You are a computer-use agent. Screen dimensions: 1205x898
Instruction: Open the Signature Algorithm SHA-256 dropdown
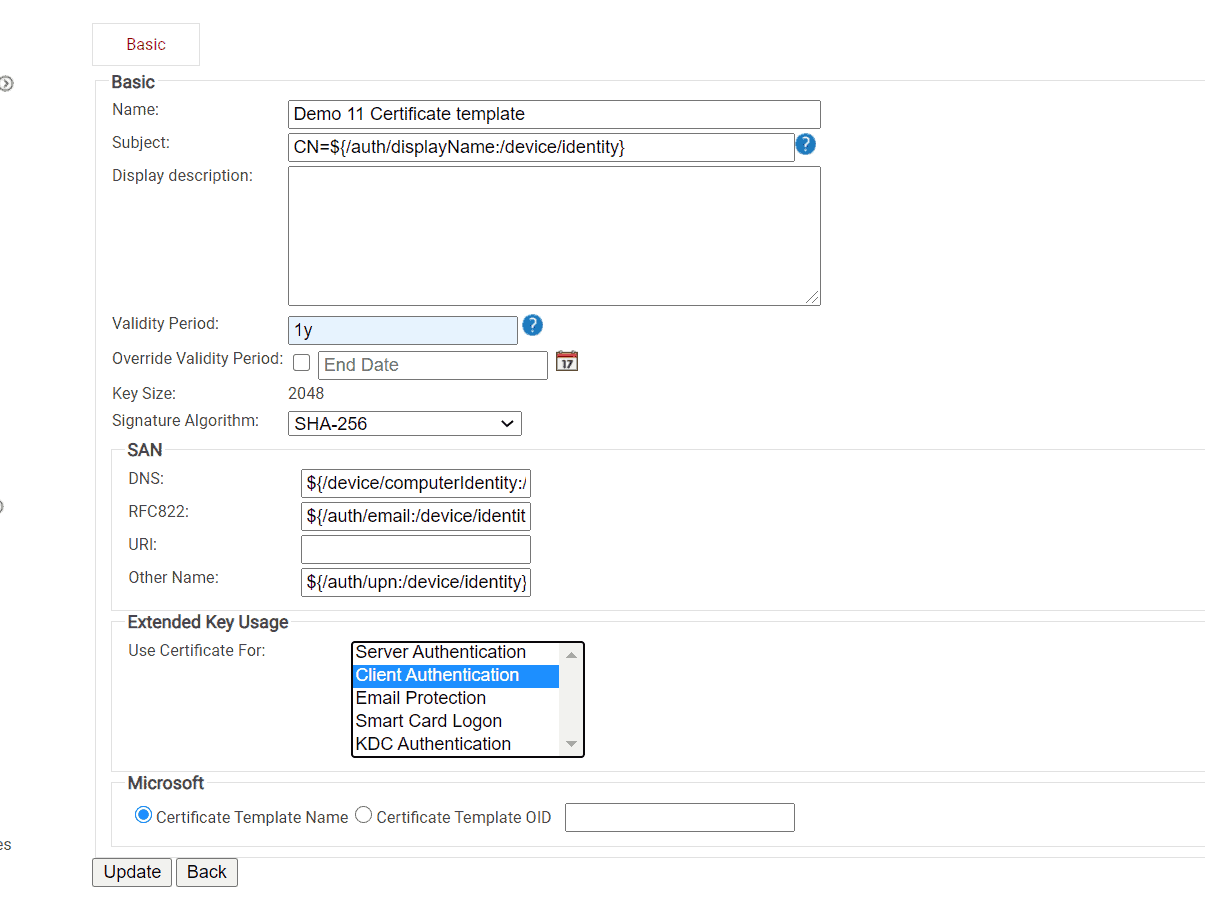tap(405, 424)
